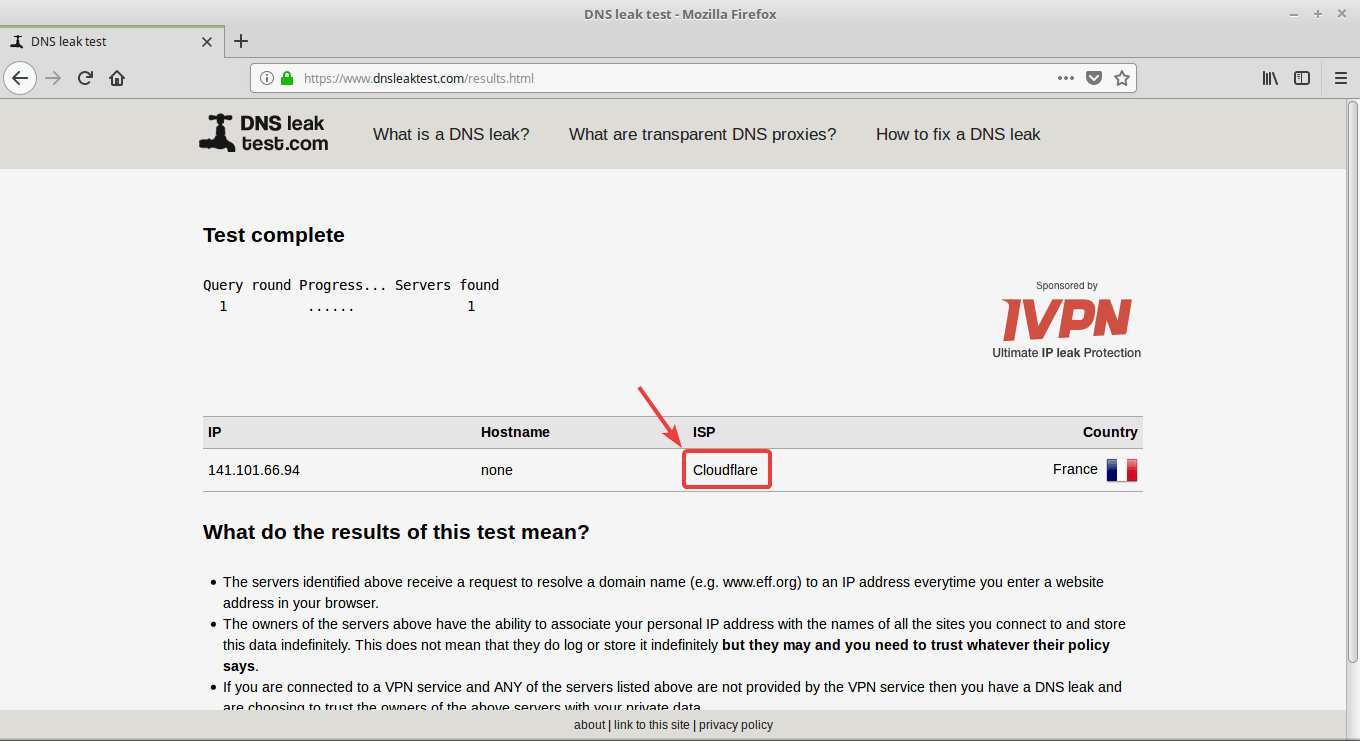Click the 'about' footer link
The width and height of the screenshot is (1360, 741).
[589, 725]
